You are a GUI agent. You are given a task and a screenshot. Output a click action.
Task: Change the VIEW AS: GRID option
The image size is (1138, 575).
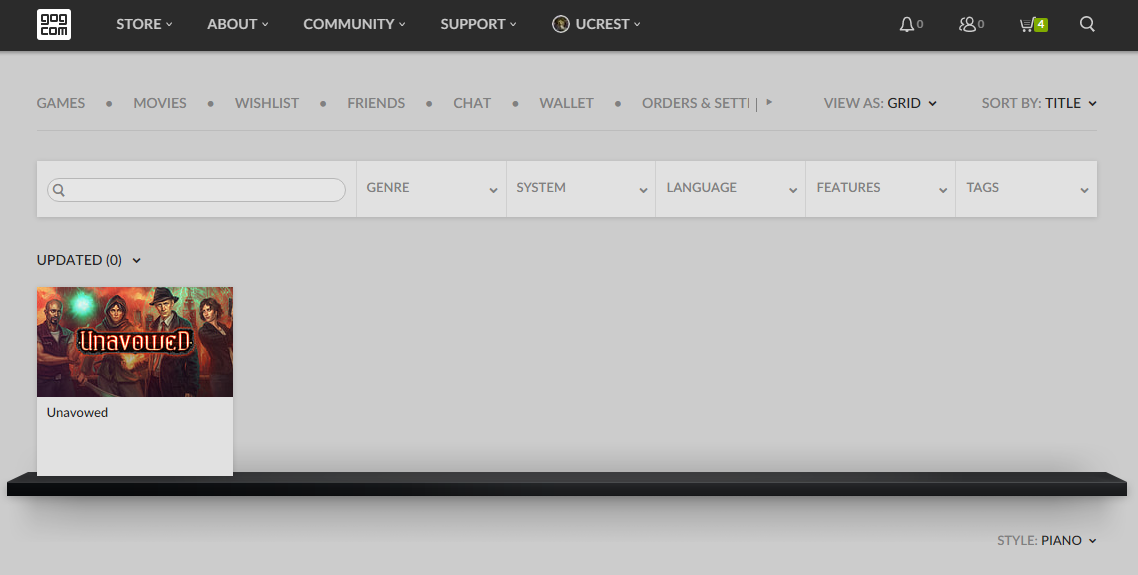point(880,103)
